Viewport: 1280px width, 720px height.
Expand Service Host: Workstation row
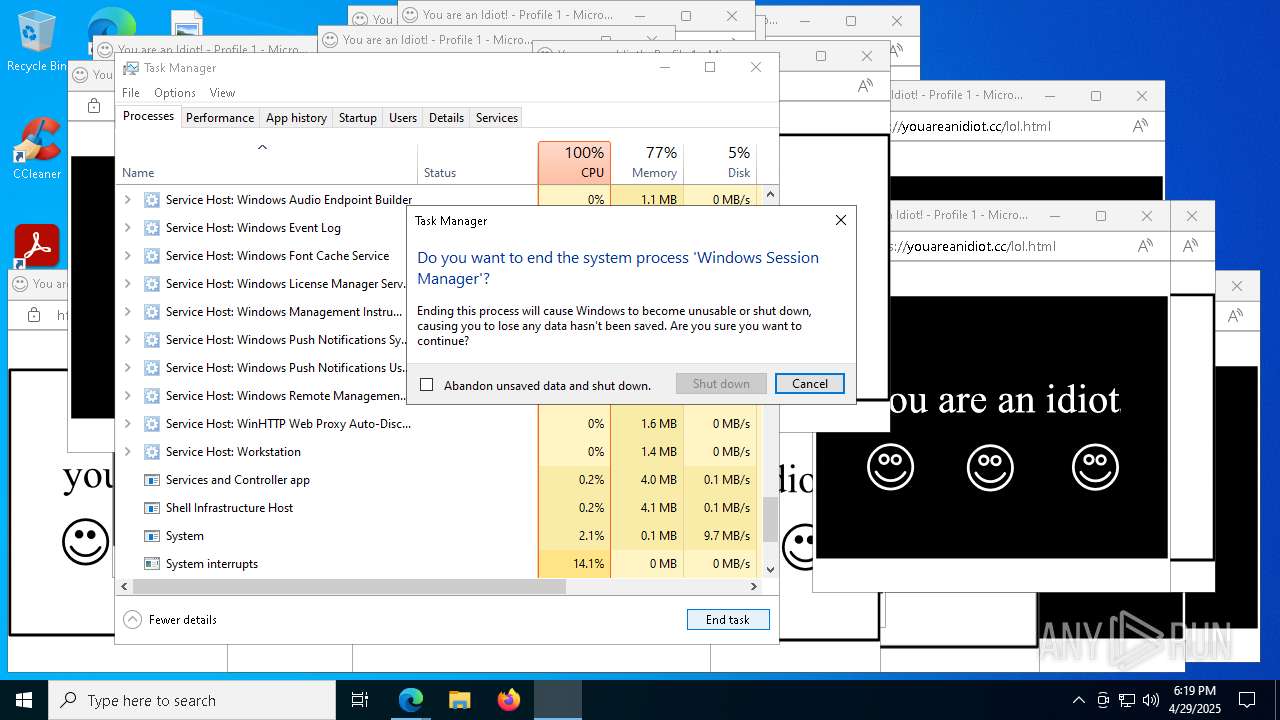pos(127,452)
